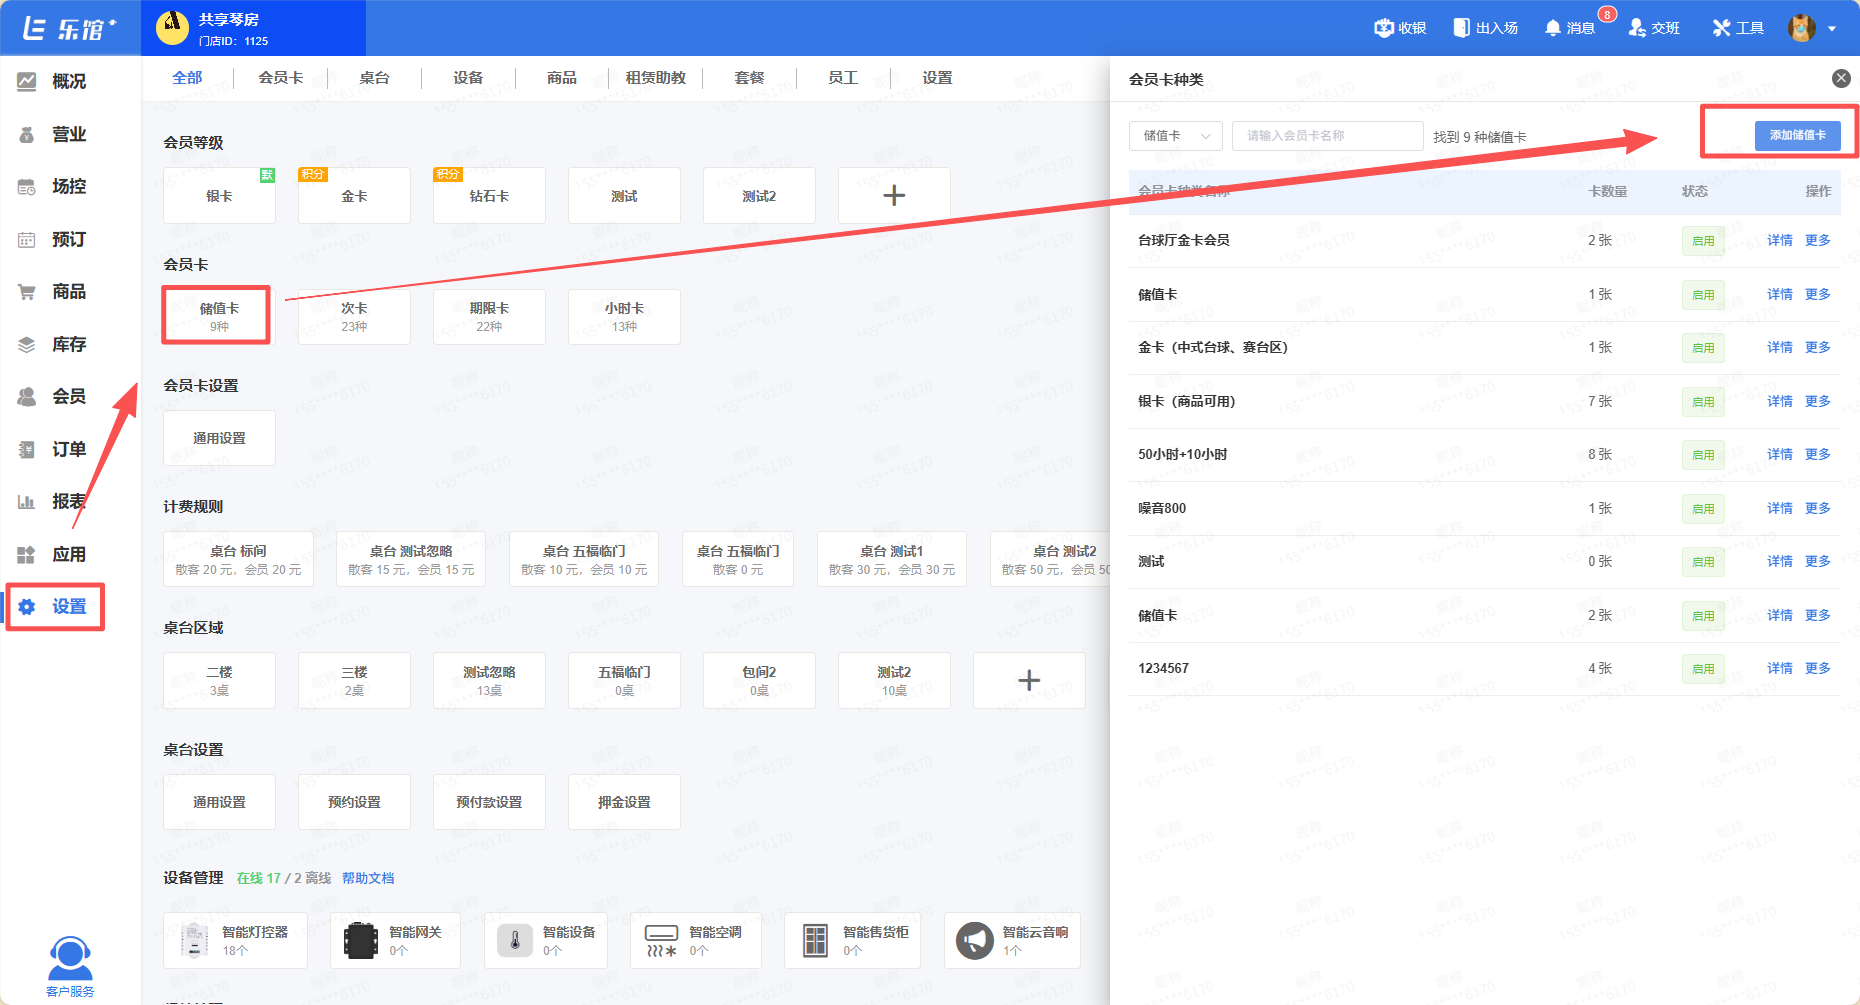Click the 交班 shift handover icon
1860x1005 pixels.
[1637, 28]
